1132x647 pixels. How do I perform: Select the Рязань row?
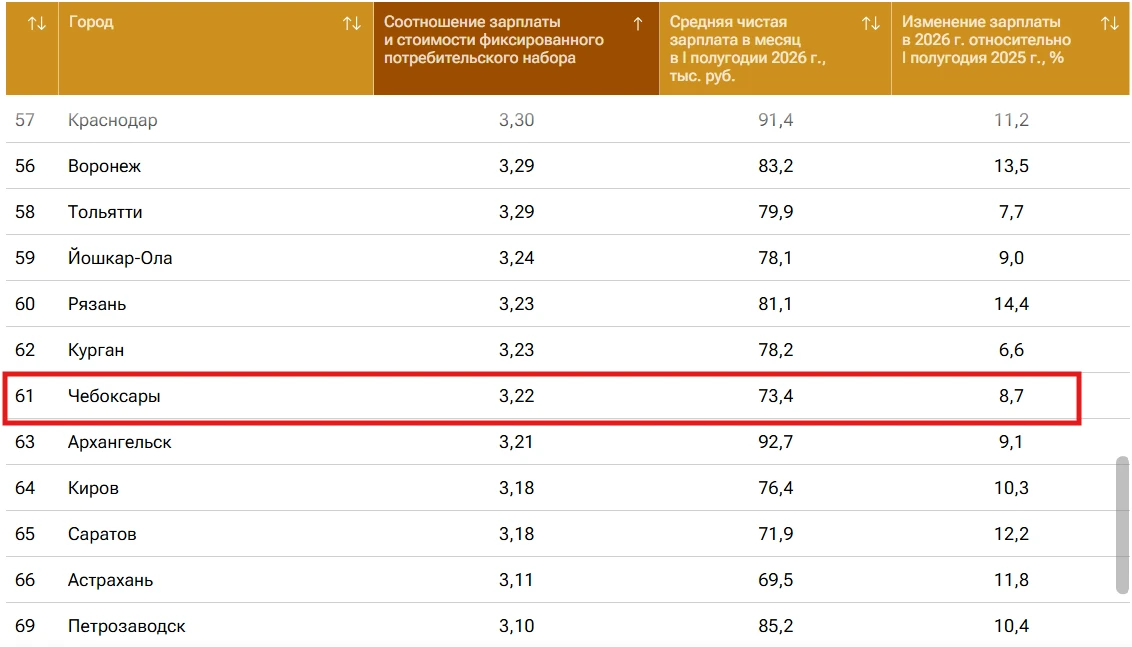[567, 304]
